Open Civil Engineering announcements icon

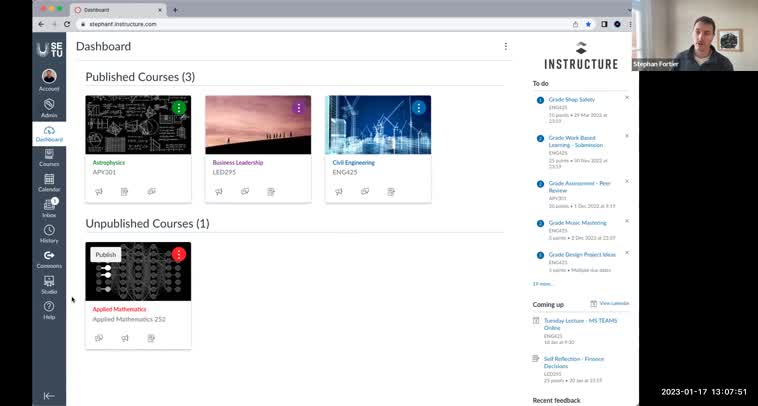pyautogui.click(x=338, y=191)
